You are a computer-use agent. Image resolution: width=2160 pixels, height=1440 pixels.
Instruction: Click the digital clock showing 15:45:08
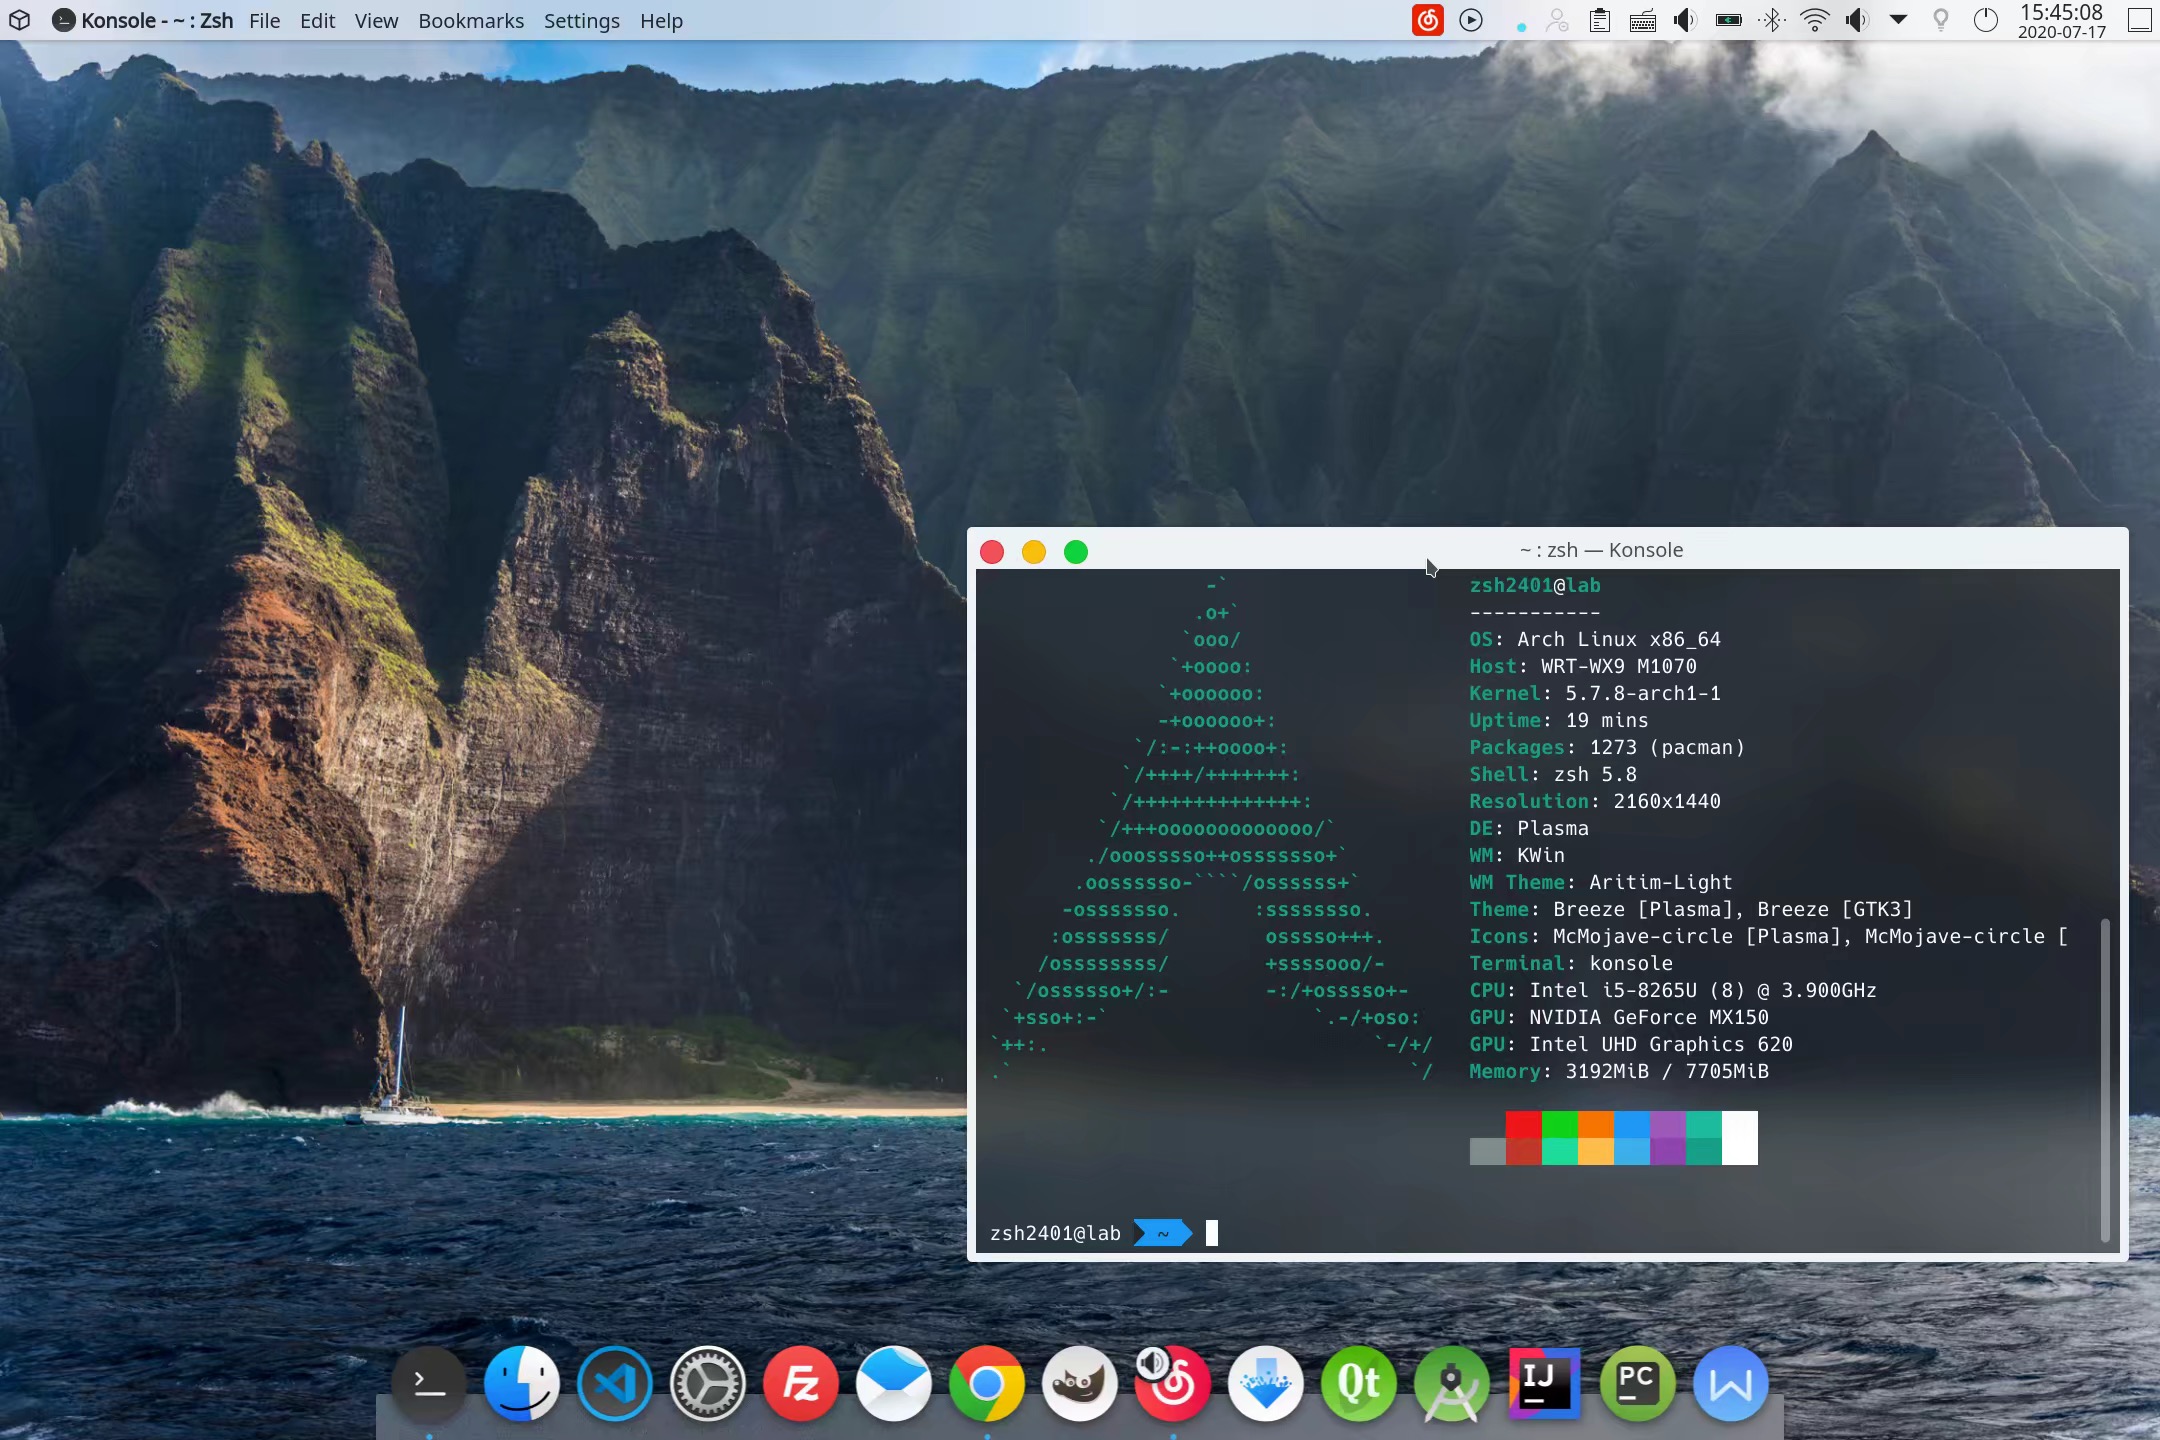(2061, 20)
